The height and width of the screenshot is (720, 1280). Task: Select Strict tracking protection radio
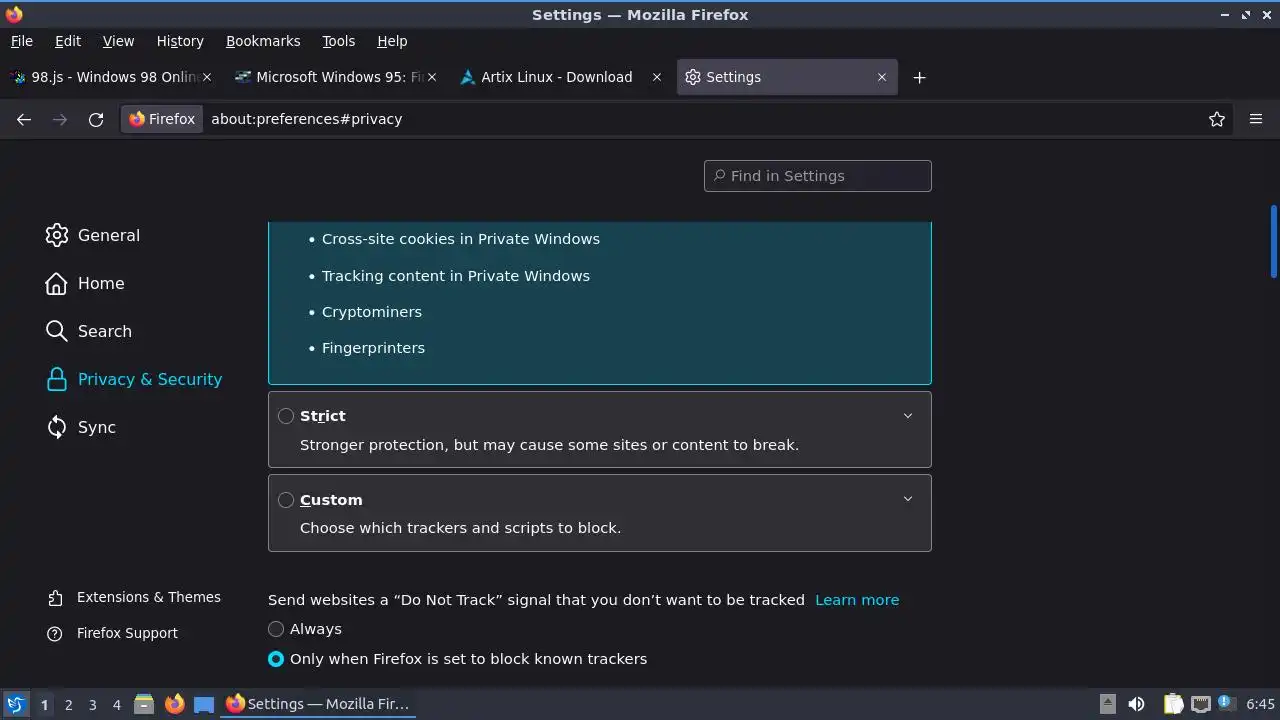(x=286, y=416)
